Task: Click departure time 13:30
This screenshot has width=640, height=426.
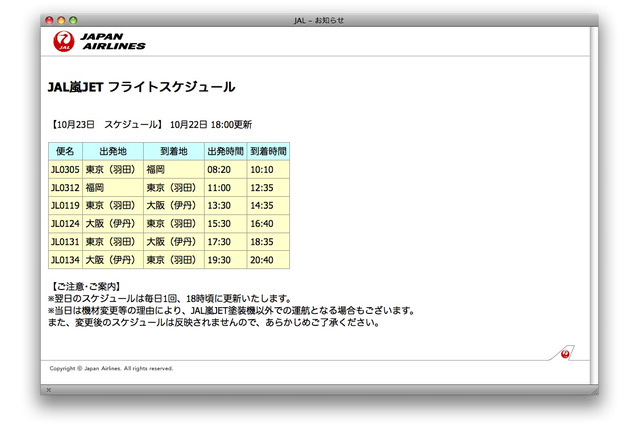Action: point(219,206)
